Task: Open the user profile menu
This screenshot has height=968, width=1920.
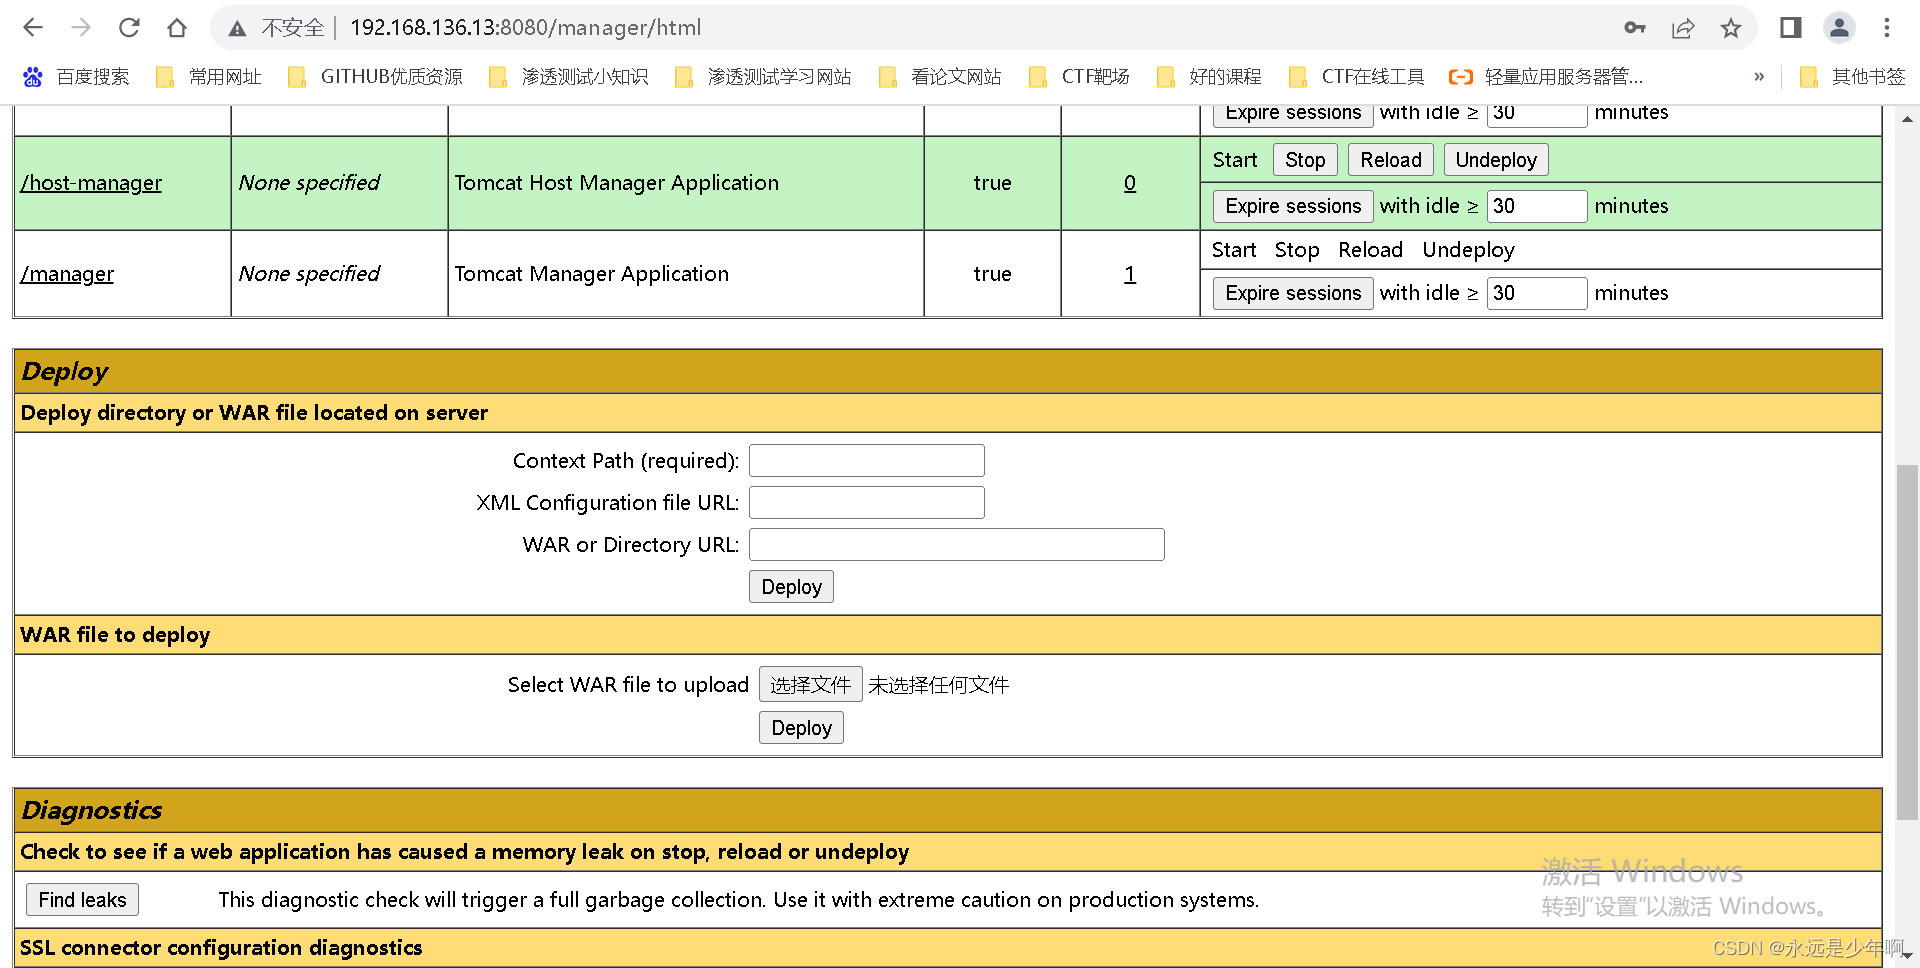Action: 1839,28
